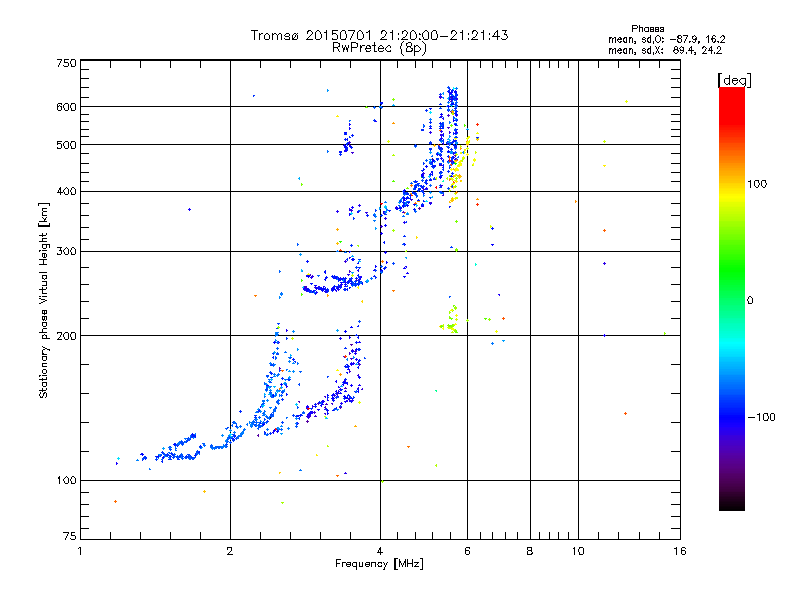Click the x-axis tick label '10'
The image size is (800, 600).
(x=578, y=551)
